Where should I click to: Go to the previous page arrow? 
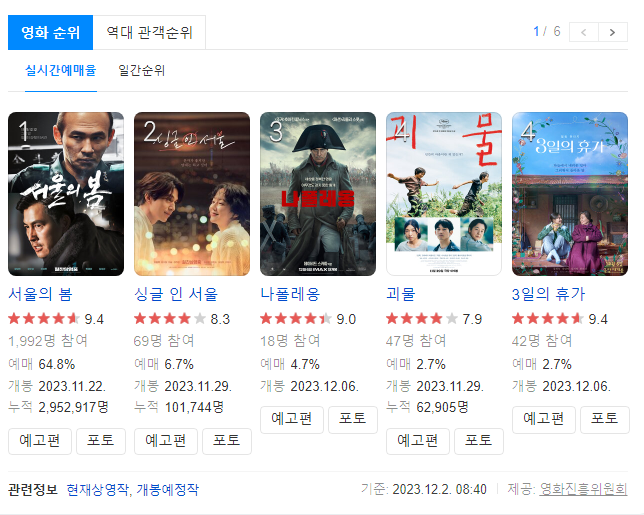[x=584, y=32]
